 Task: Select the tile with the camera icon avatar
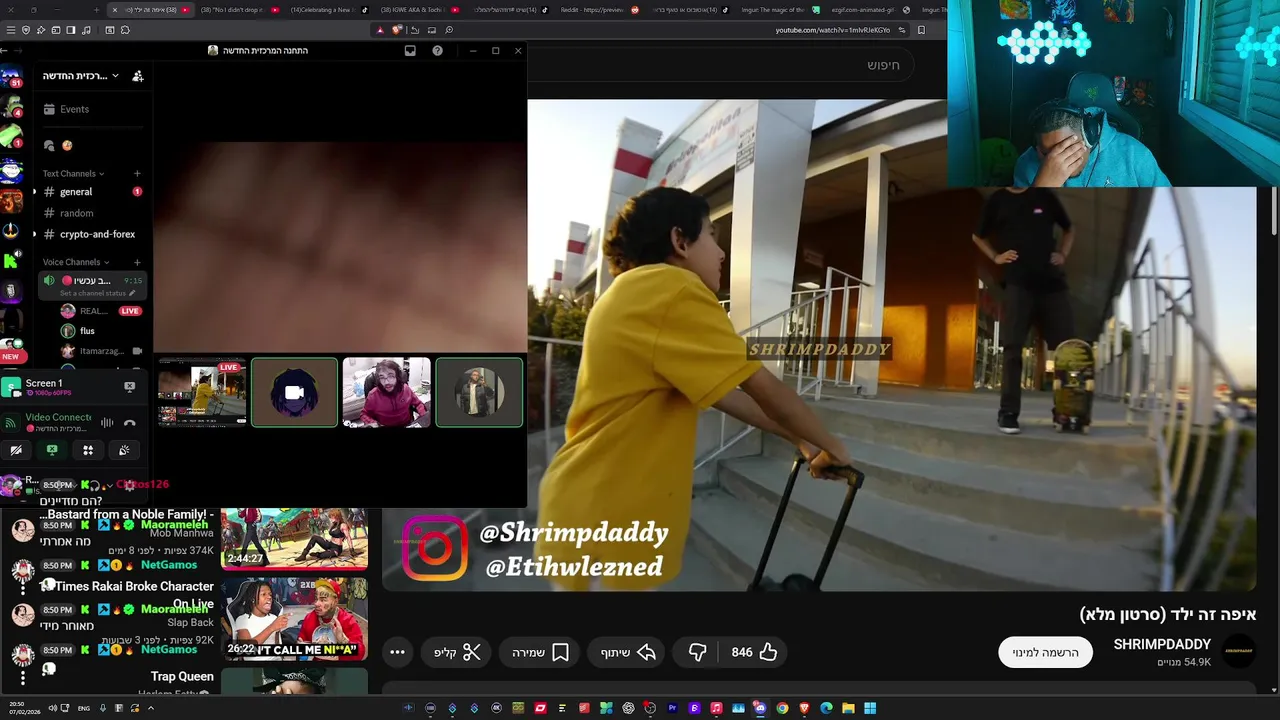coord(294,392)
